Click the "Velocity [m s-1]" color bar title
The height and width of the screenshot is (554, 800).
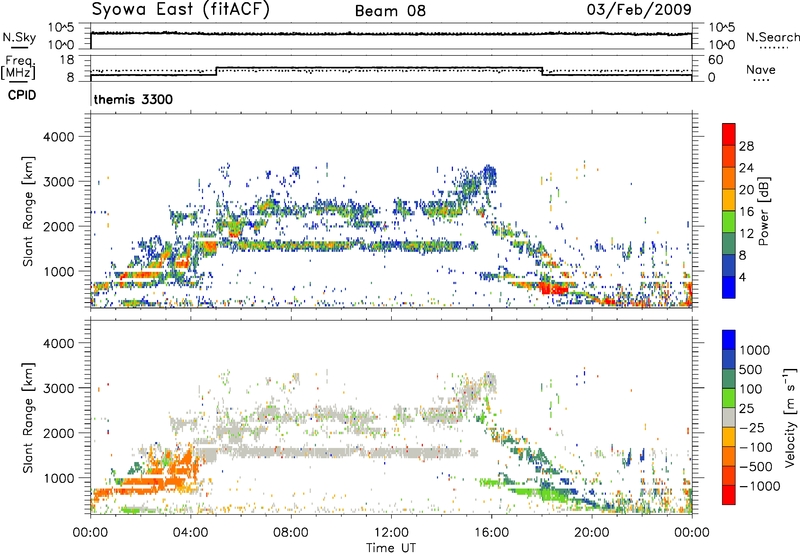point(791,417)
